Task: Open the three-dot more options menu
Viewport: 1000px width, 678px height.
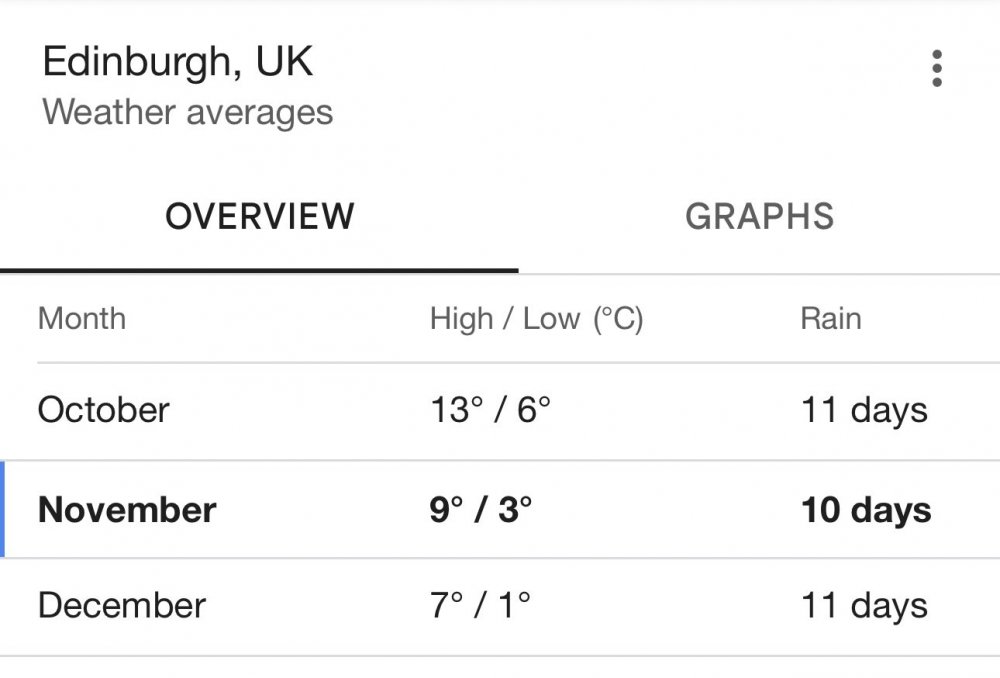Action: [x=936, y=68]
